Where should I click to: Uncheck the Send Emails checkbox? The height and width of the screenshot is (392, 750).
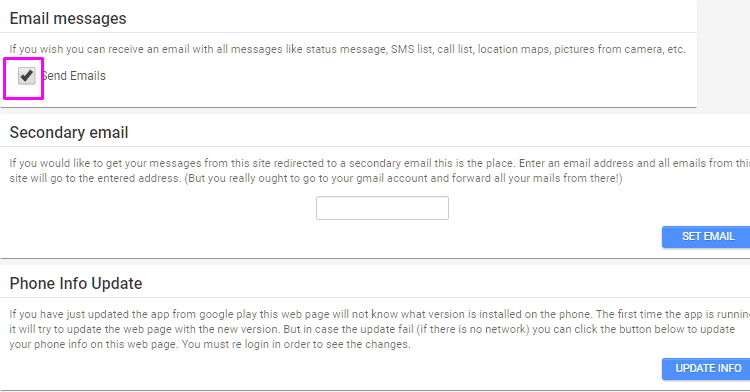tap(27, 76)
